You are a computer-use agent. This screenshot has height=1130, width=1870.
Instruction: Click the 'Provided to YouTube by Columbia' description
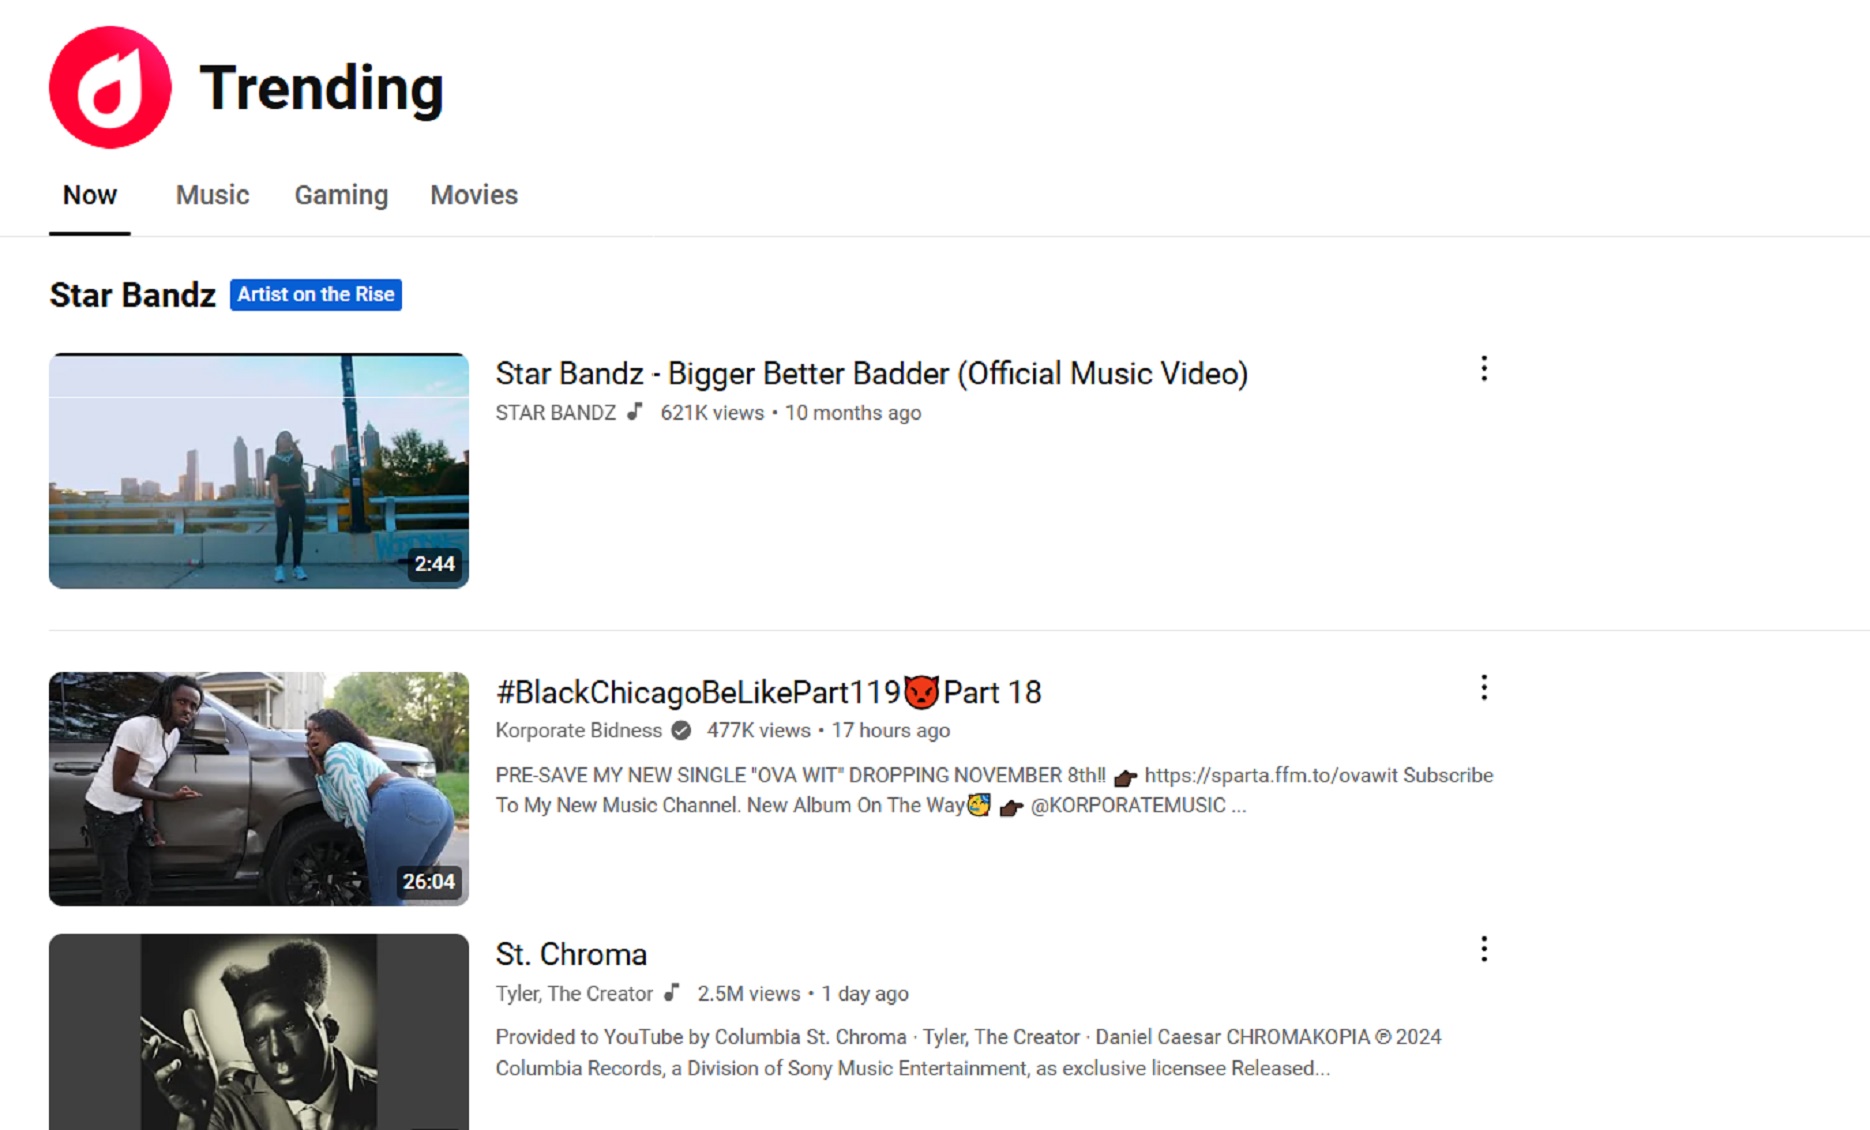point(968,1053)
